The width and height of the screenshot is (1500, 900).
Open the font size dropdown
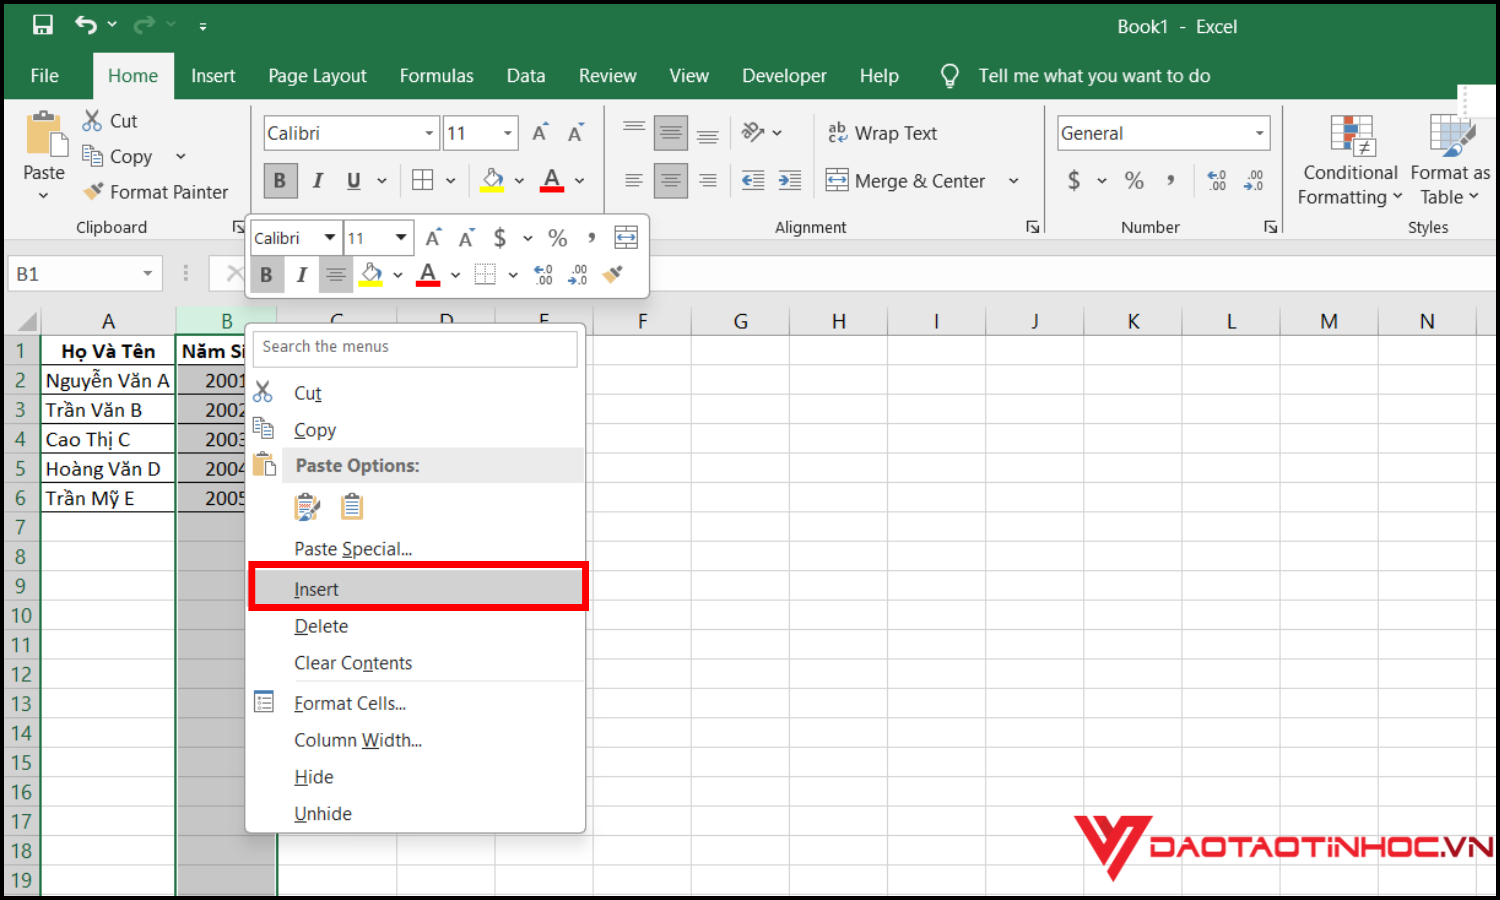point(507,132)
